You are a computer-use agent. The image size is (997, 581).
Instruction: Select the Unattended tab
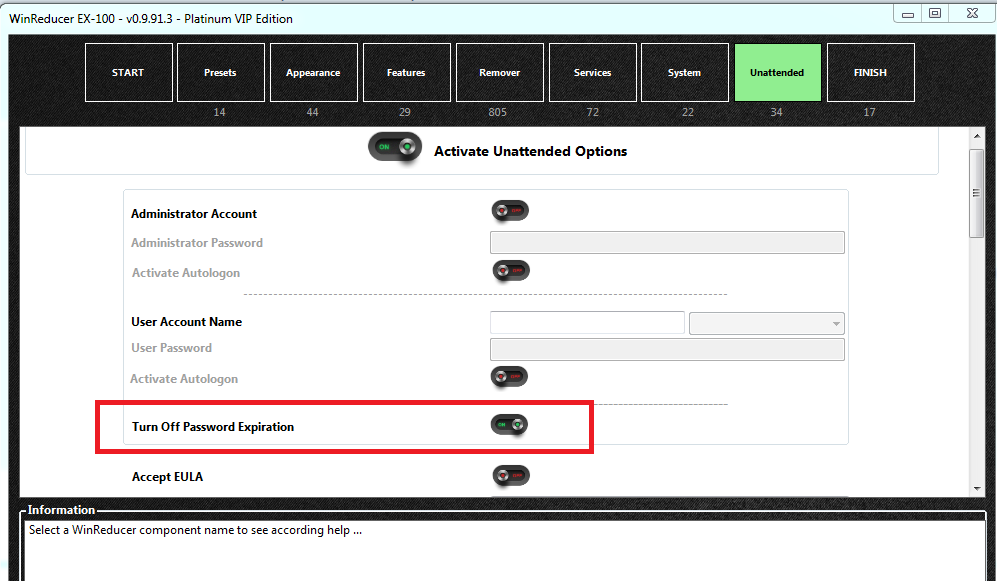(778, 72)
